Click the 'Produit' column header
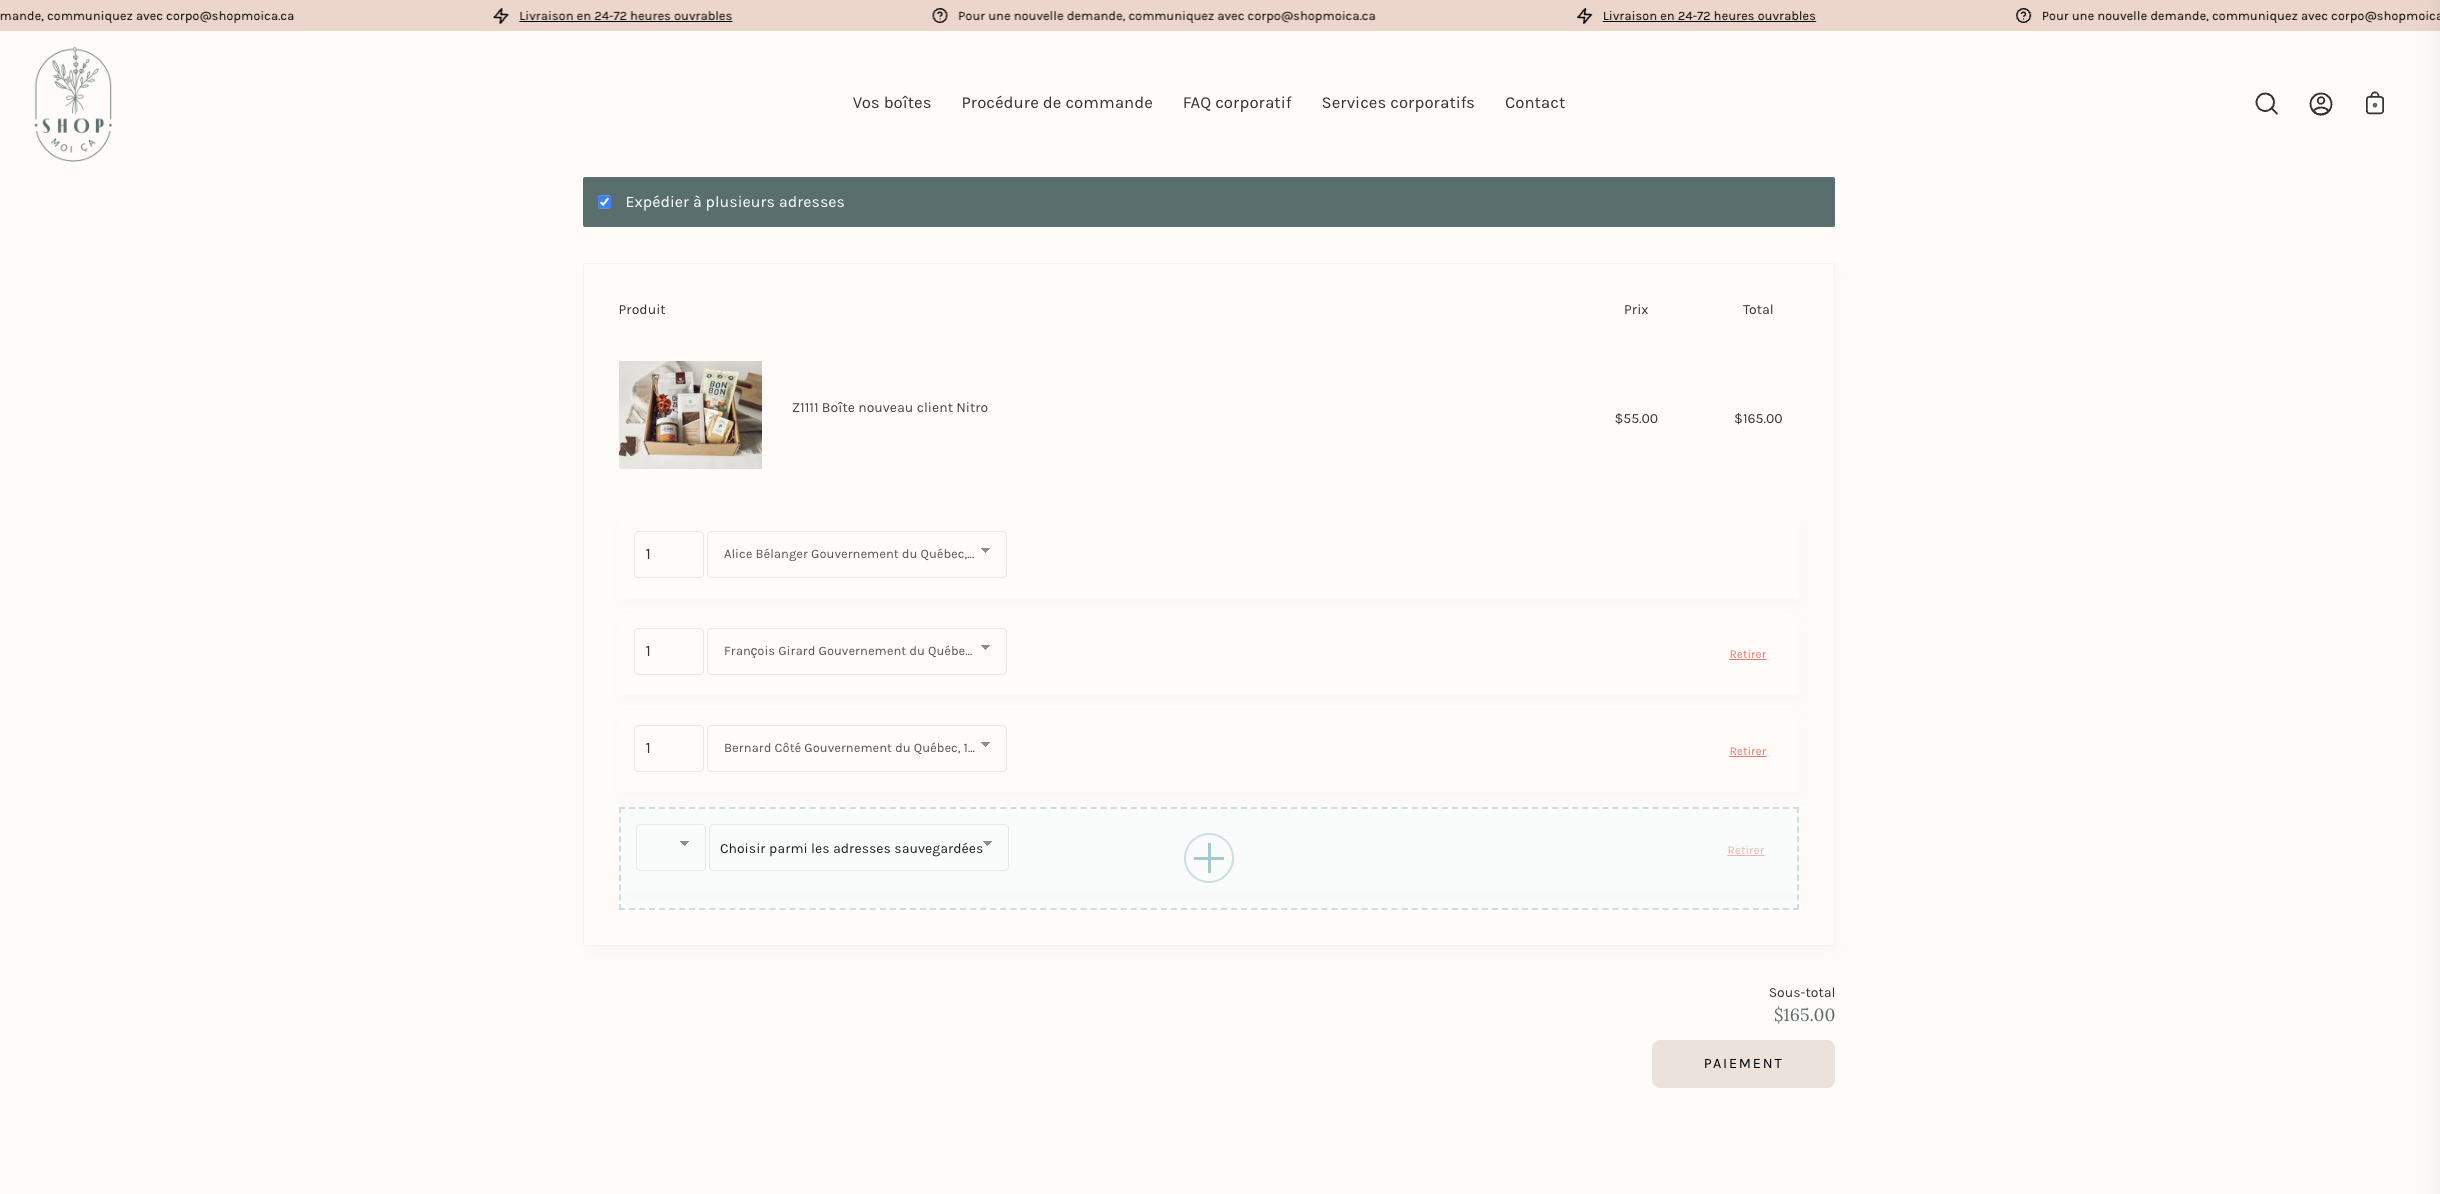This screenshot has width=2440, height=1194. 642,310
